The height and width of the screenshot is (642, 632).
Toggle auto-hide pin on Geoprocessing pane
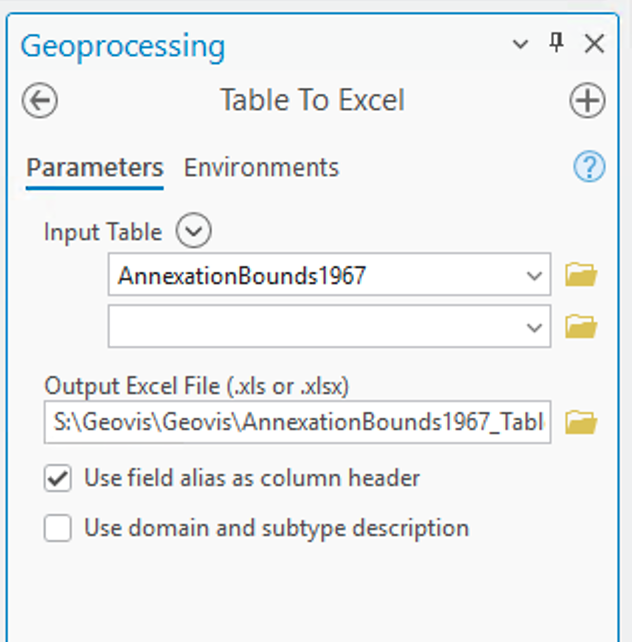coord(557,43)
